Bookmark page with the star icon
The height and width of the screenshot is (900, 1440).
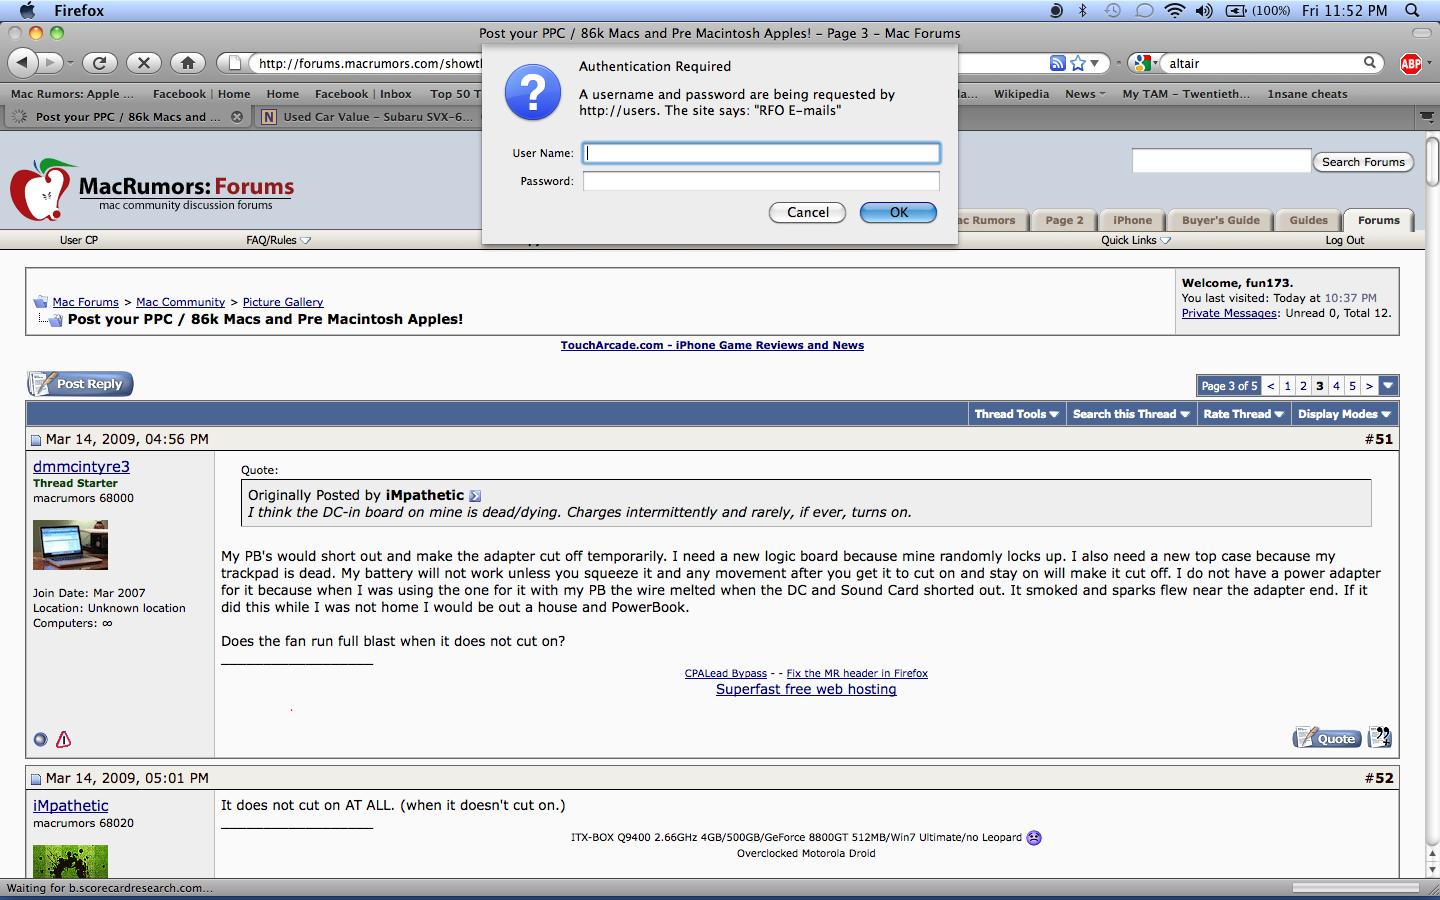click(1078, 63)
